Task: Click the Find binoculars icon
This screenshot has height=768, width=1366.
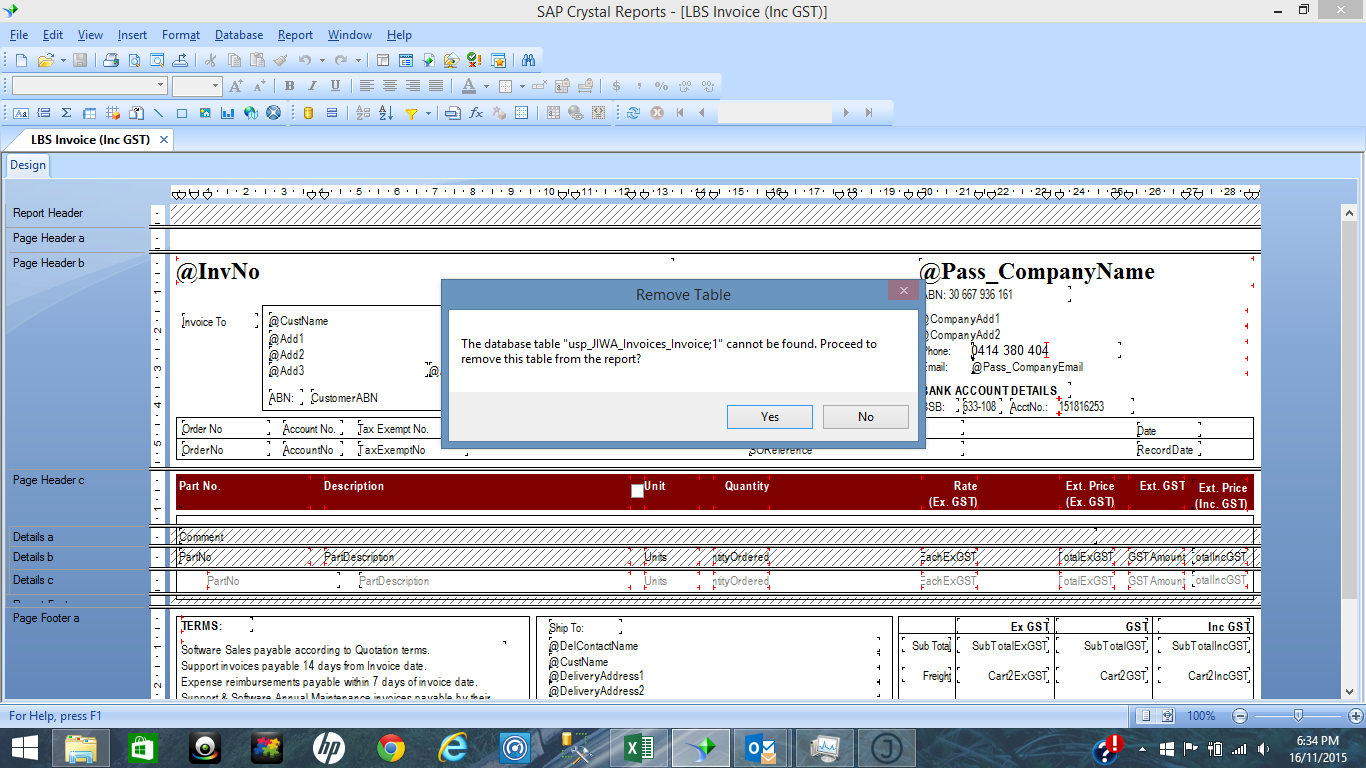Action: coord(528,60)
